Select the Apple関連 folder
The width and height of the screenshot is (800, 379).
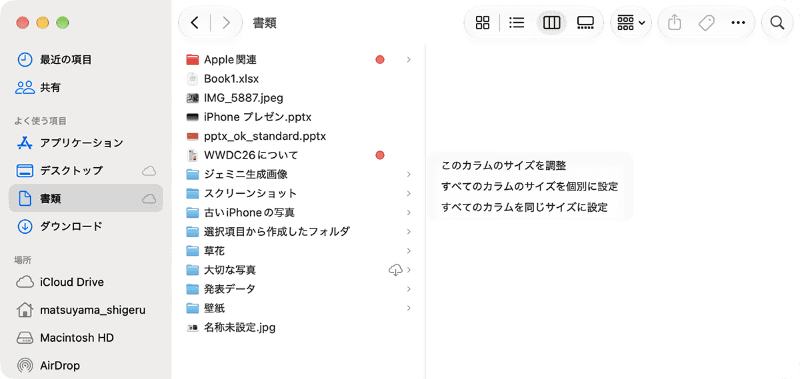(299, 60)
